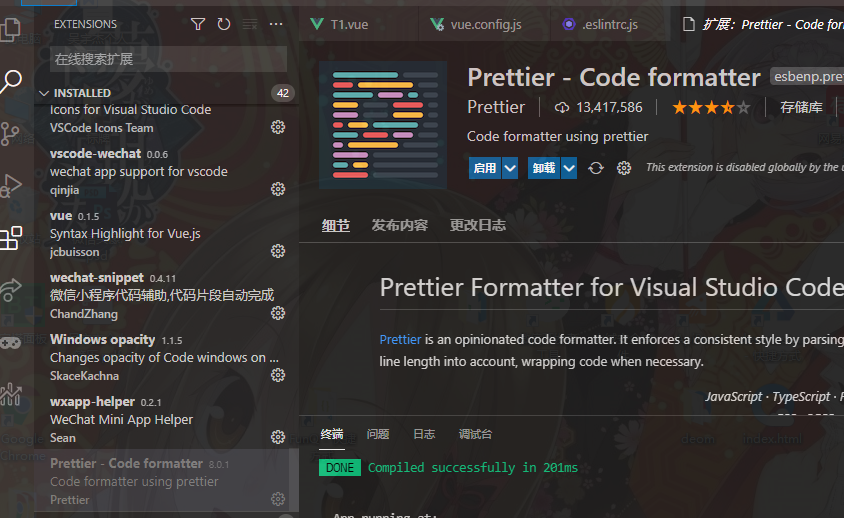Screen dimensions: 844x518
Task: Open settings gear for vue Syntax Highlight extension
Action: click(278, 251)
